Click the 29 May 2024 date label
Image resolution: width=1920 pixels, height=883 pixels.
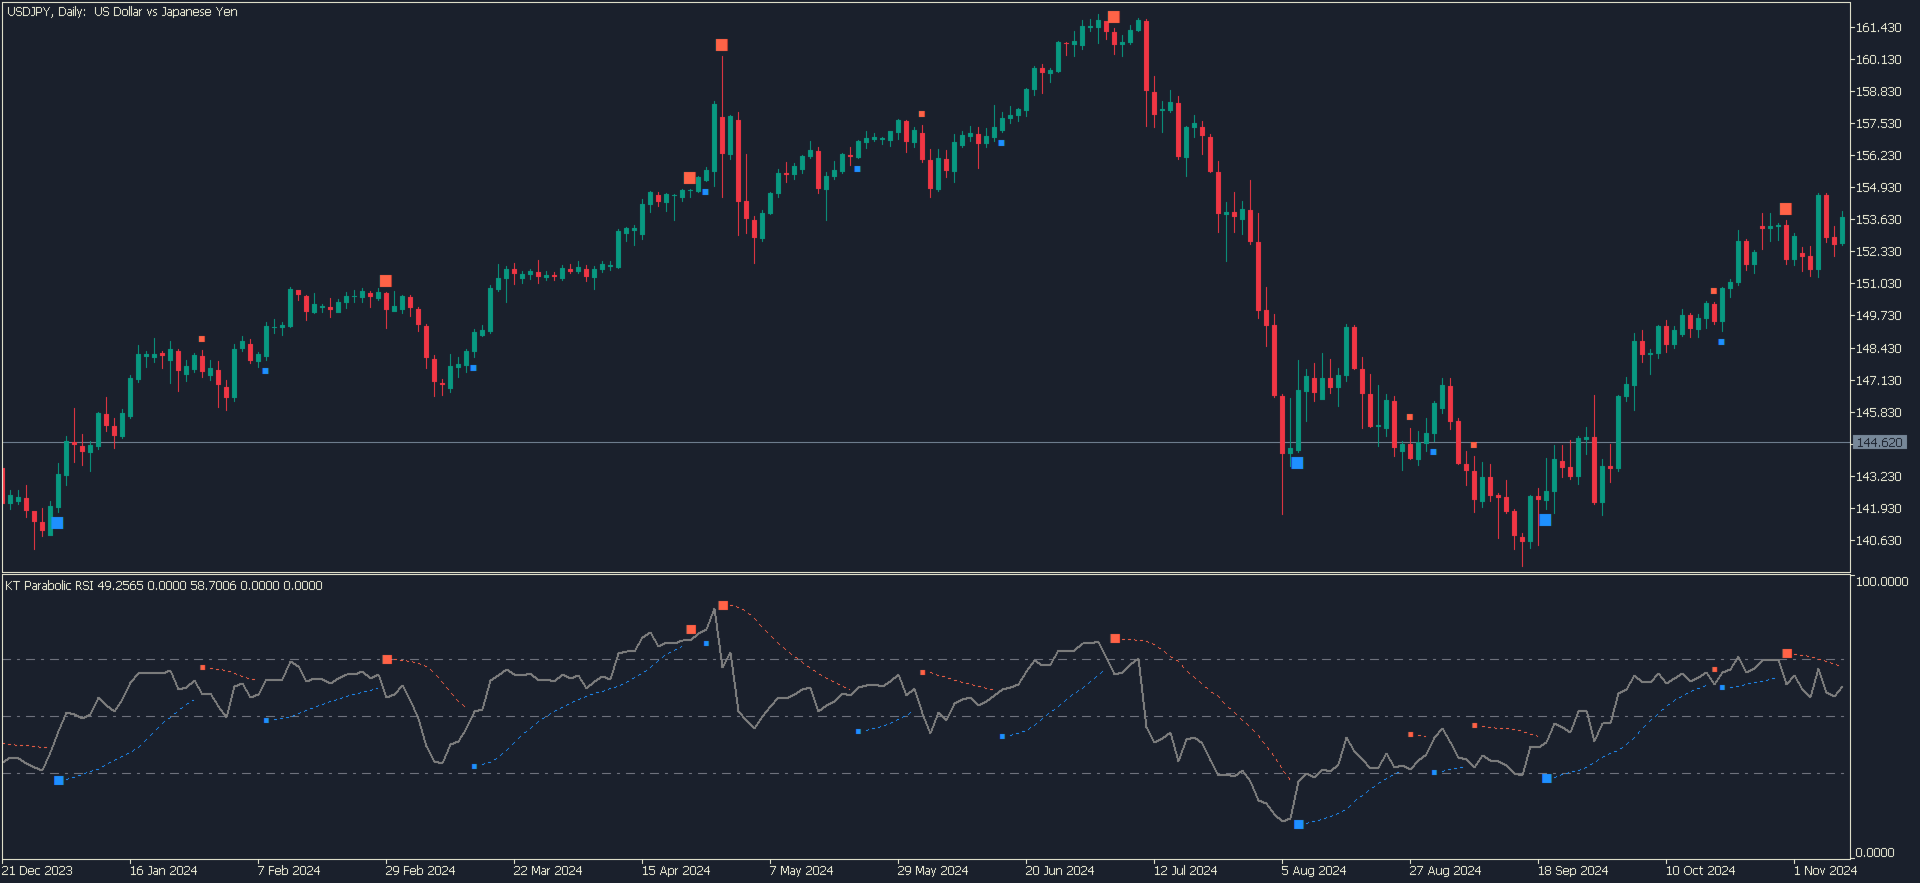point(933,871)
